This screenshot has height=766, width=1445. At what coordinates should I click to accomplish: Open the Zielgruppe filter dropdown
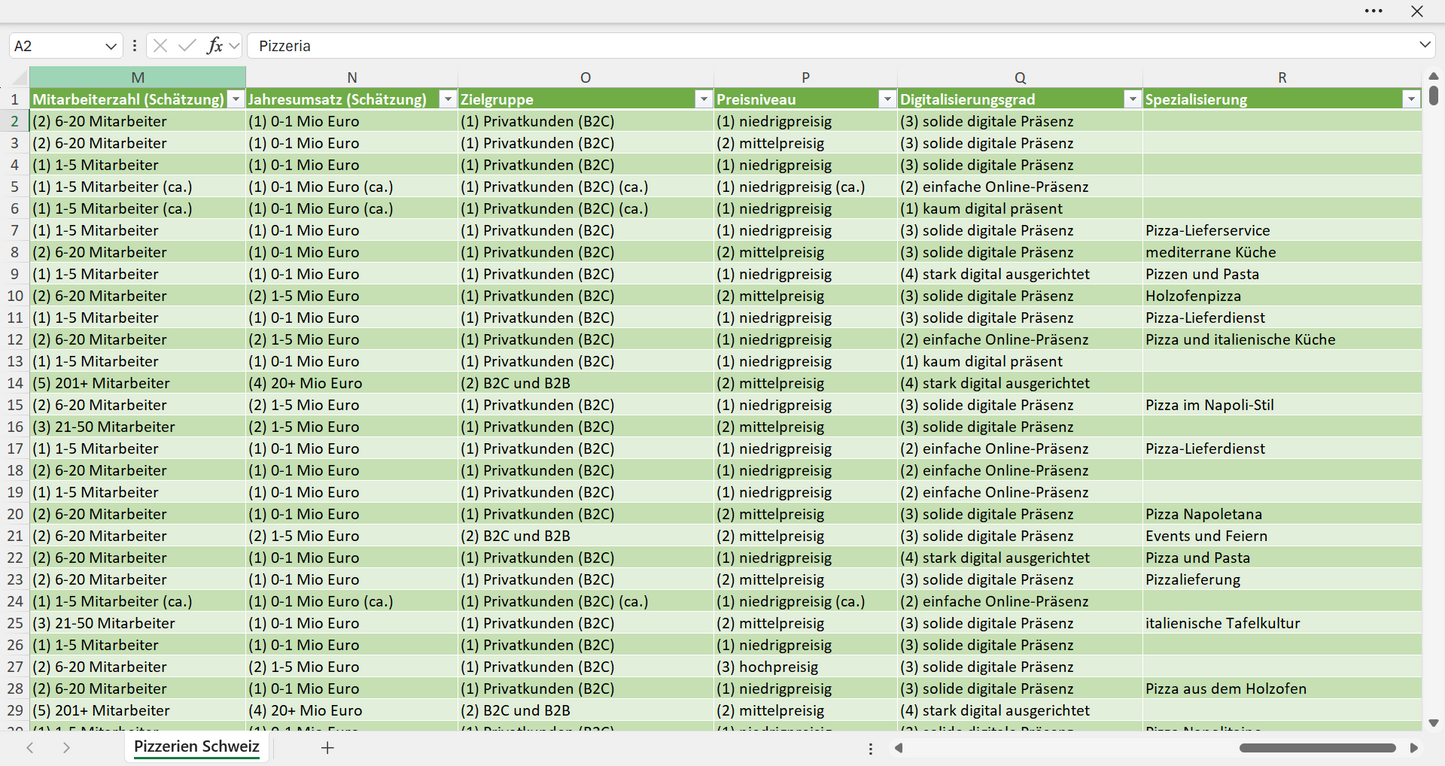point(703,99)
